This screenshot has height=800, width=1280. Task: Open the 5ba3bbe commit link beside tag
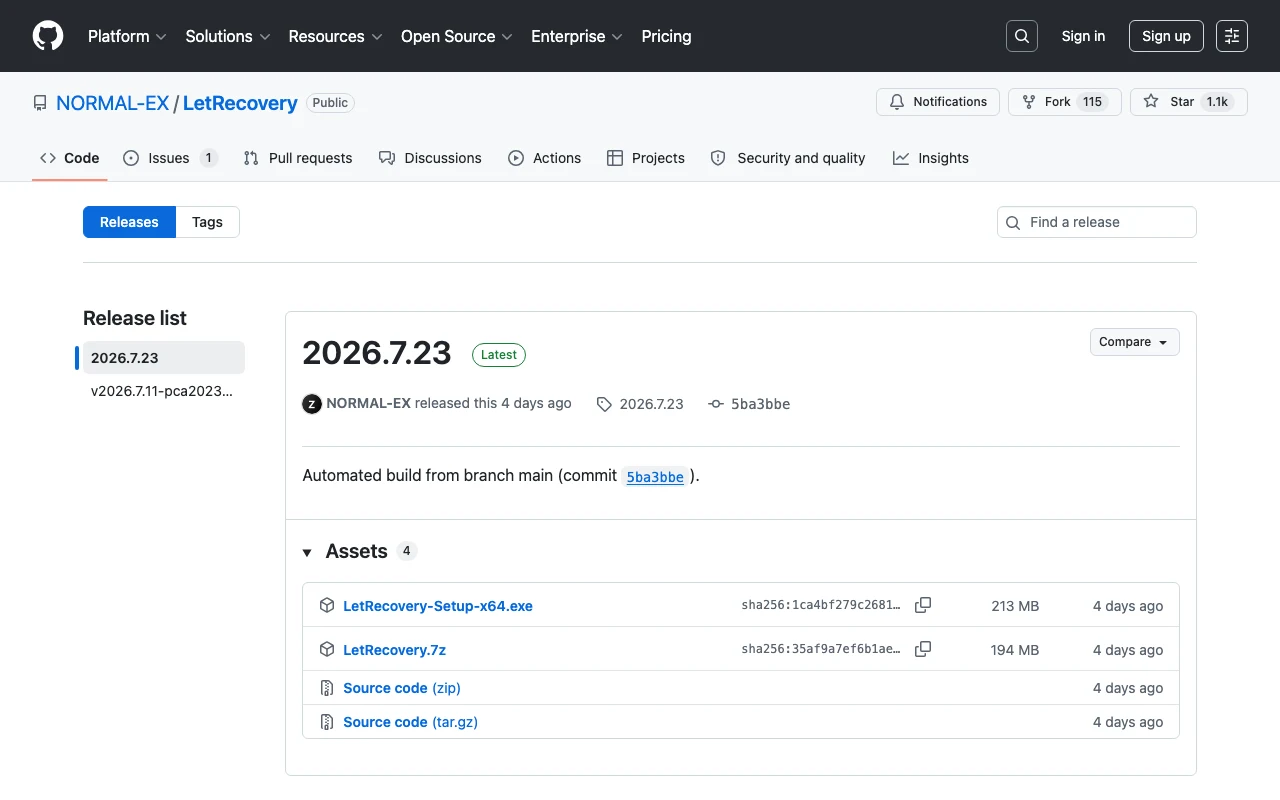click(749, 404)
